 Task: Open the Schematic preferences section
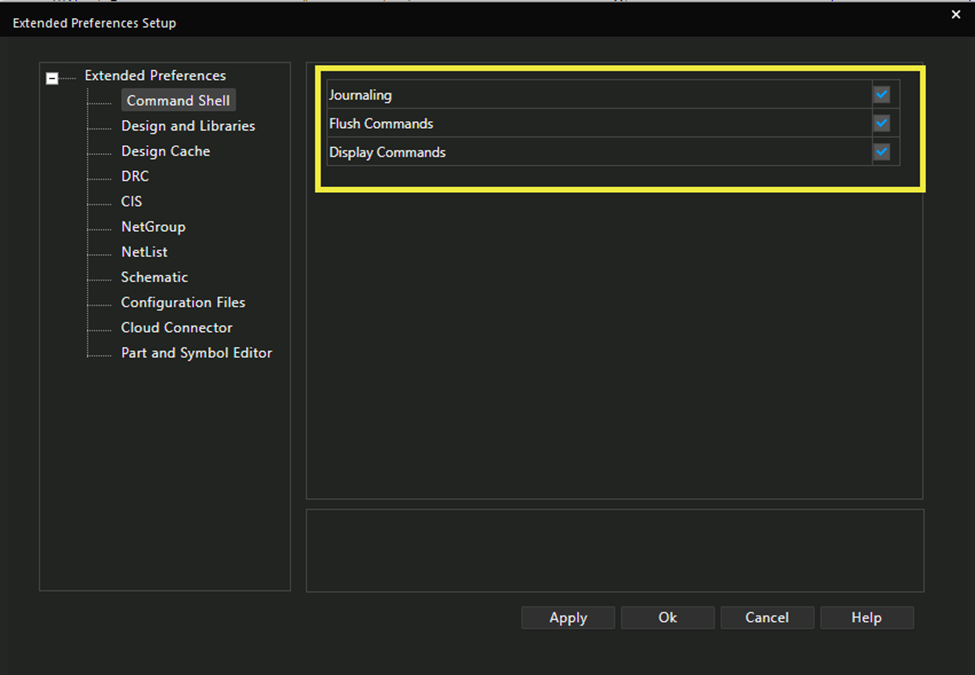(154, 277)
